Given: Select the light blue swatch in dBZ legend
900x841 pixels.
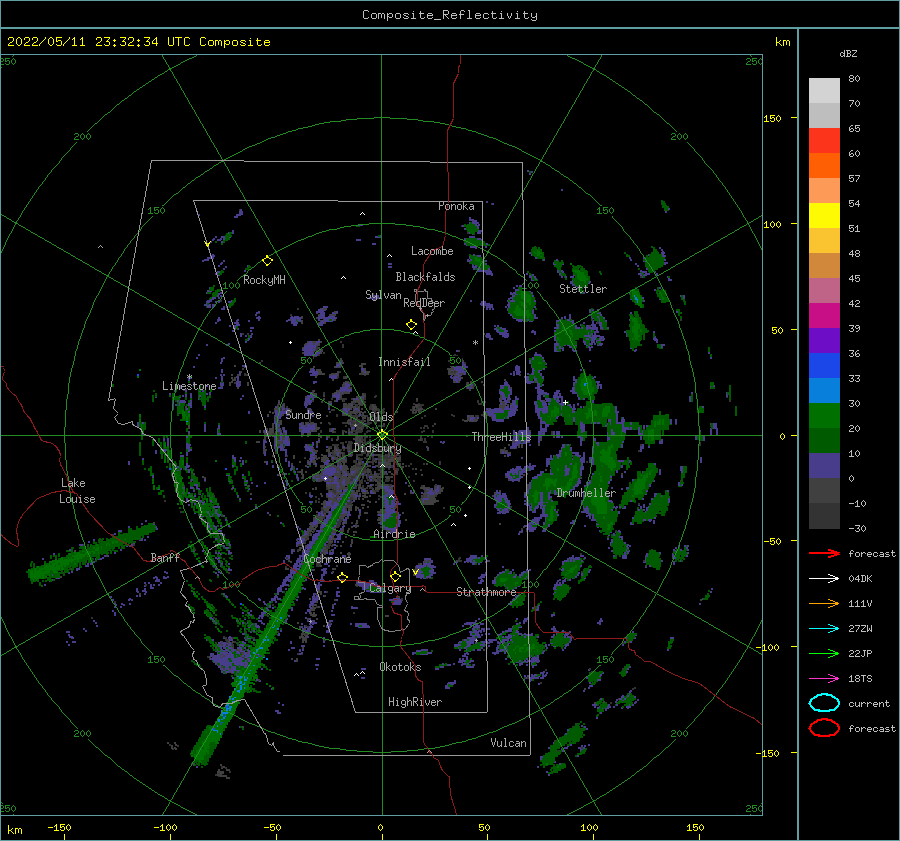Looking at the screenshot, I should [824, 390].
